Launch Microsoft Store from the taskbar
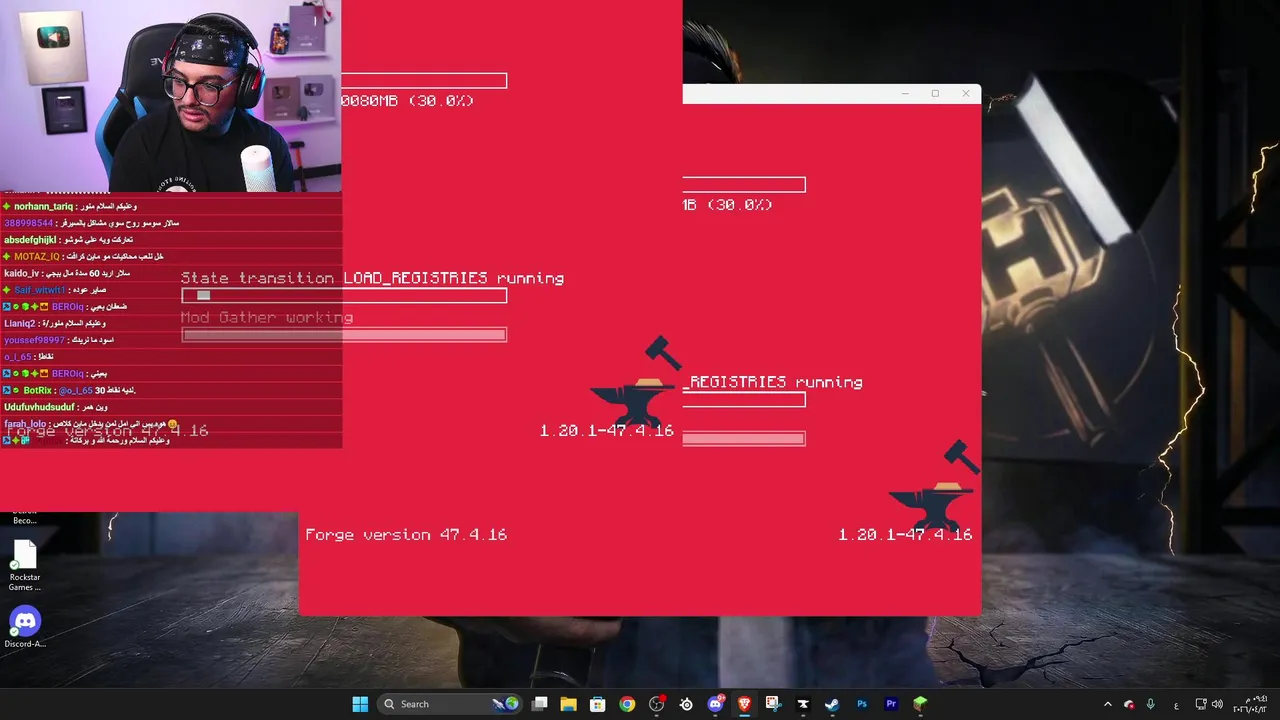Screen dimensions: 1280x720 598,704
